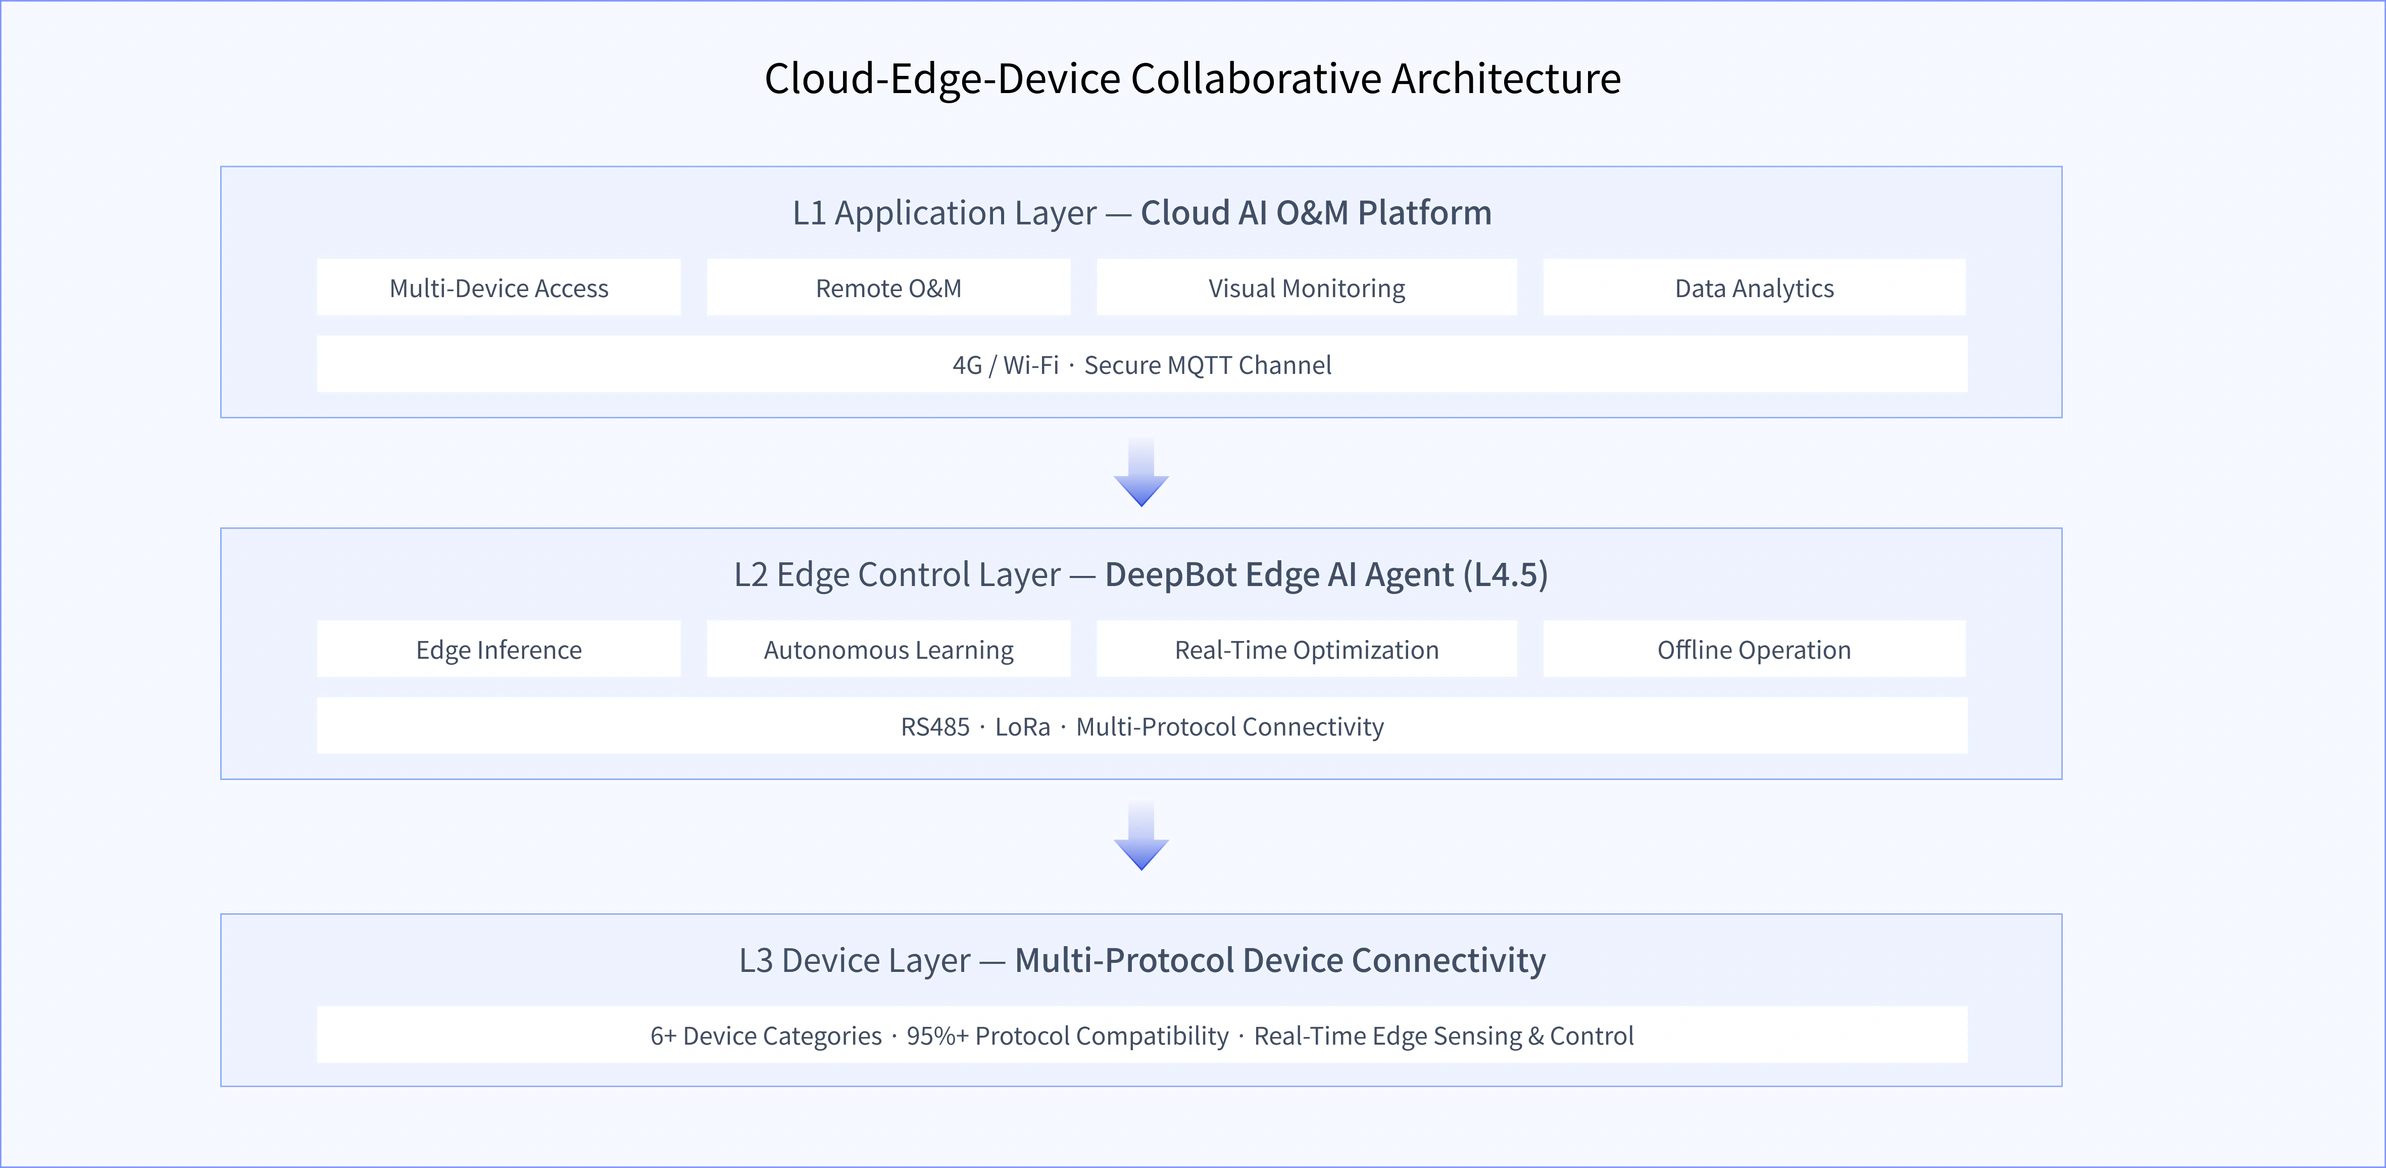Screen dimensions: 2386x1168
Task: Click the "4G / Wi-Fi · Secure MQTT Channel" bar
Action: [x=1142, y=364]
